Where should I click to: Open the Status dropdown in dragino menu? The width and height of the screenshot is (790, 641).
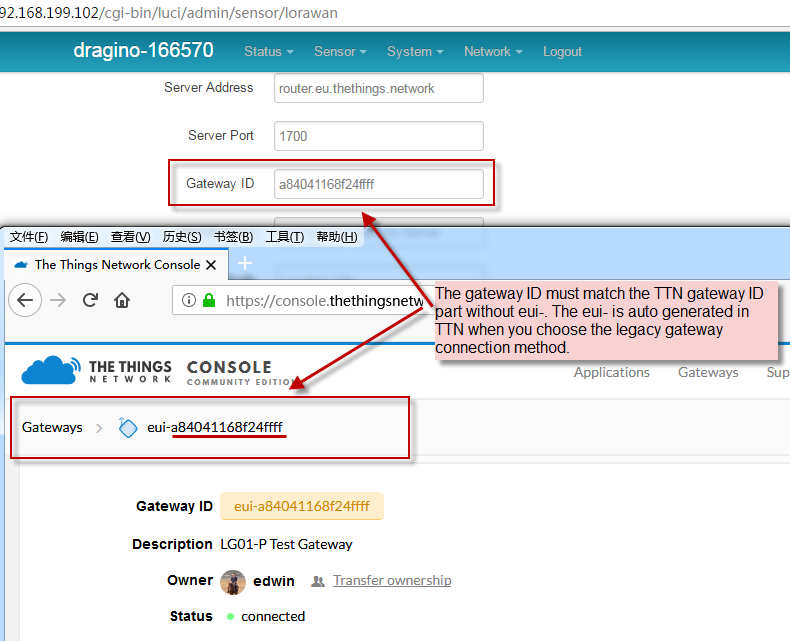pyautogui.click(x=269, y=51)
